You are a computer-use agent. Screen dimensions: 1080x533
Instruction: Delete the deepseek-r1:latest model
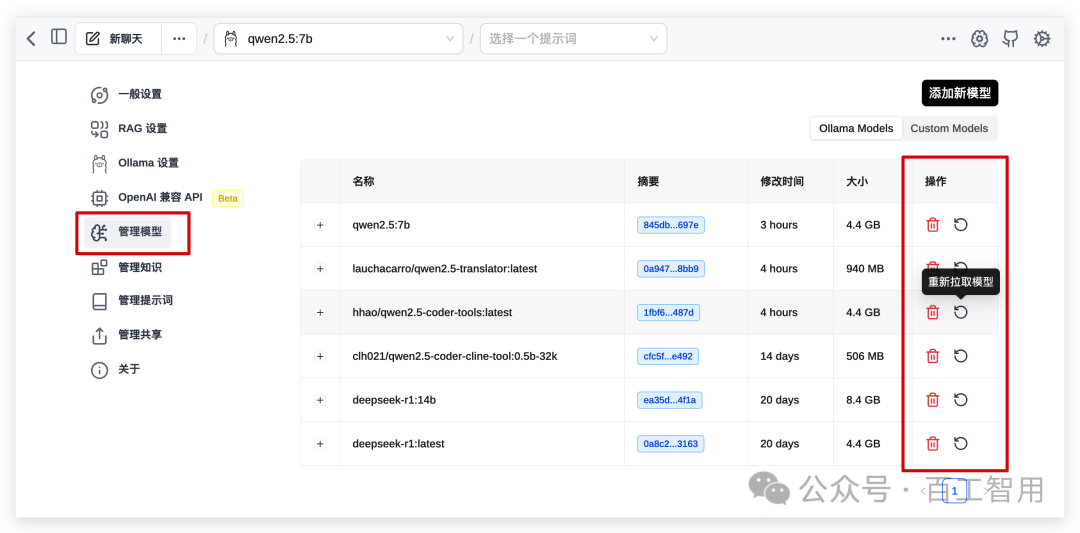933,443
